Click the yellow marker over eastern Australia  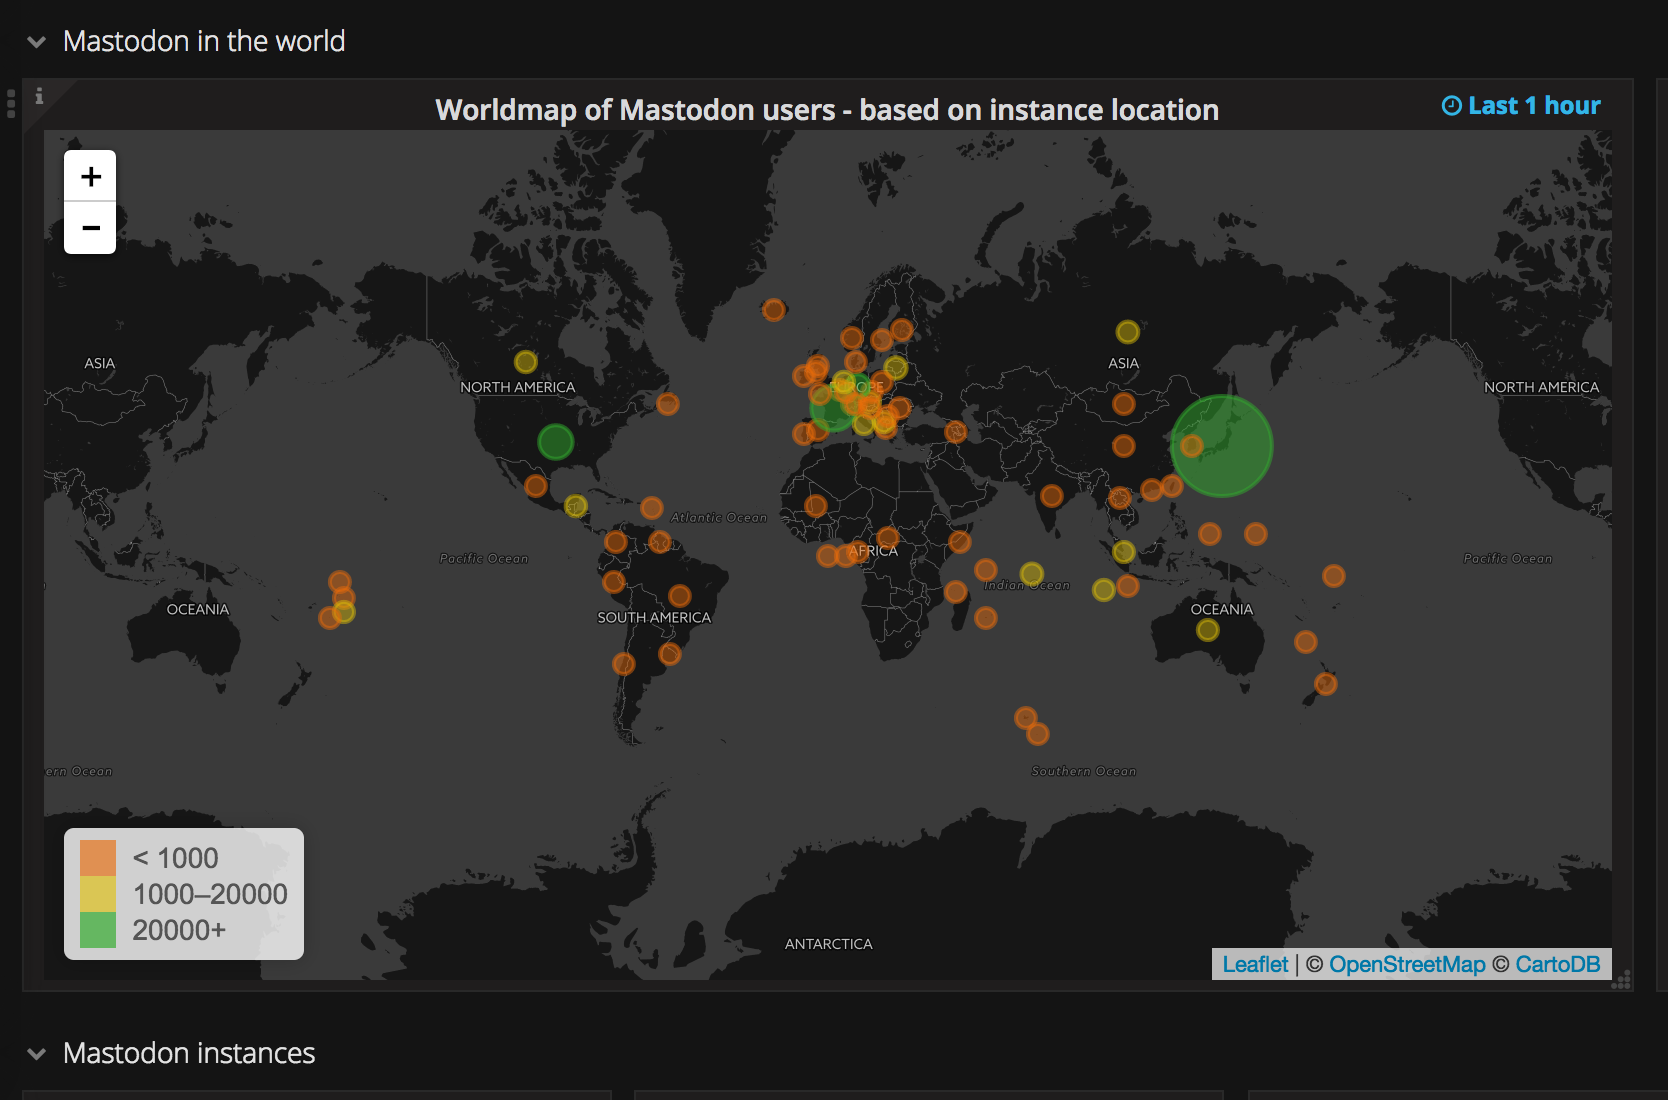pyautogui.click(x=1207, y=630)
